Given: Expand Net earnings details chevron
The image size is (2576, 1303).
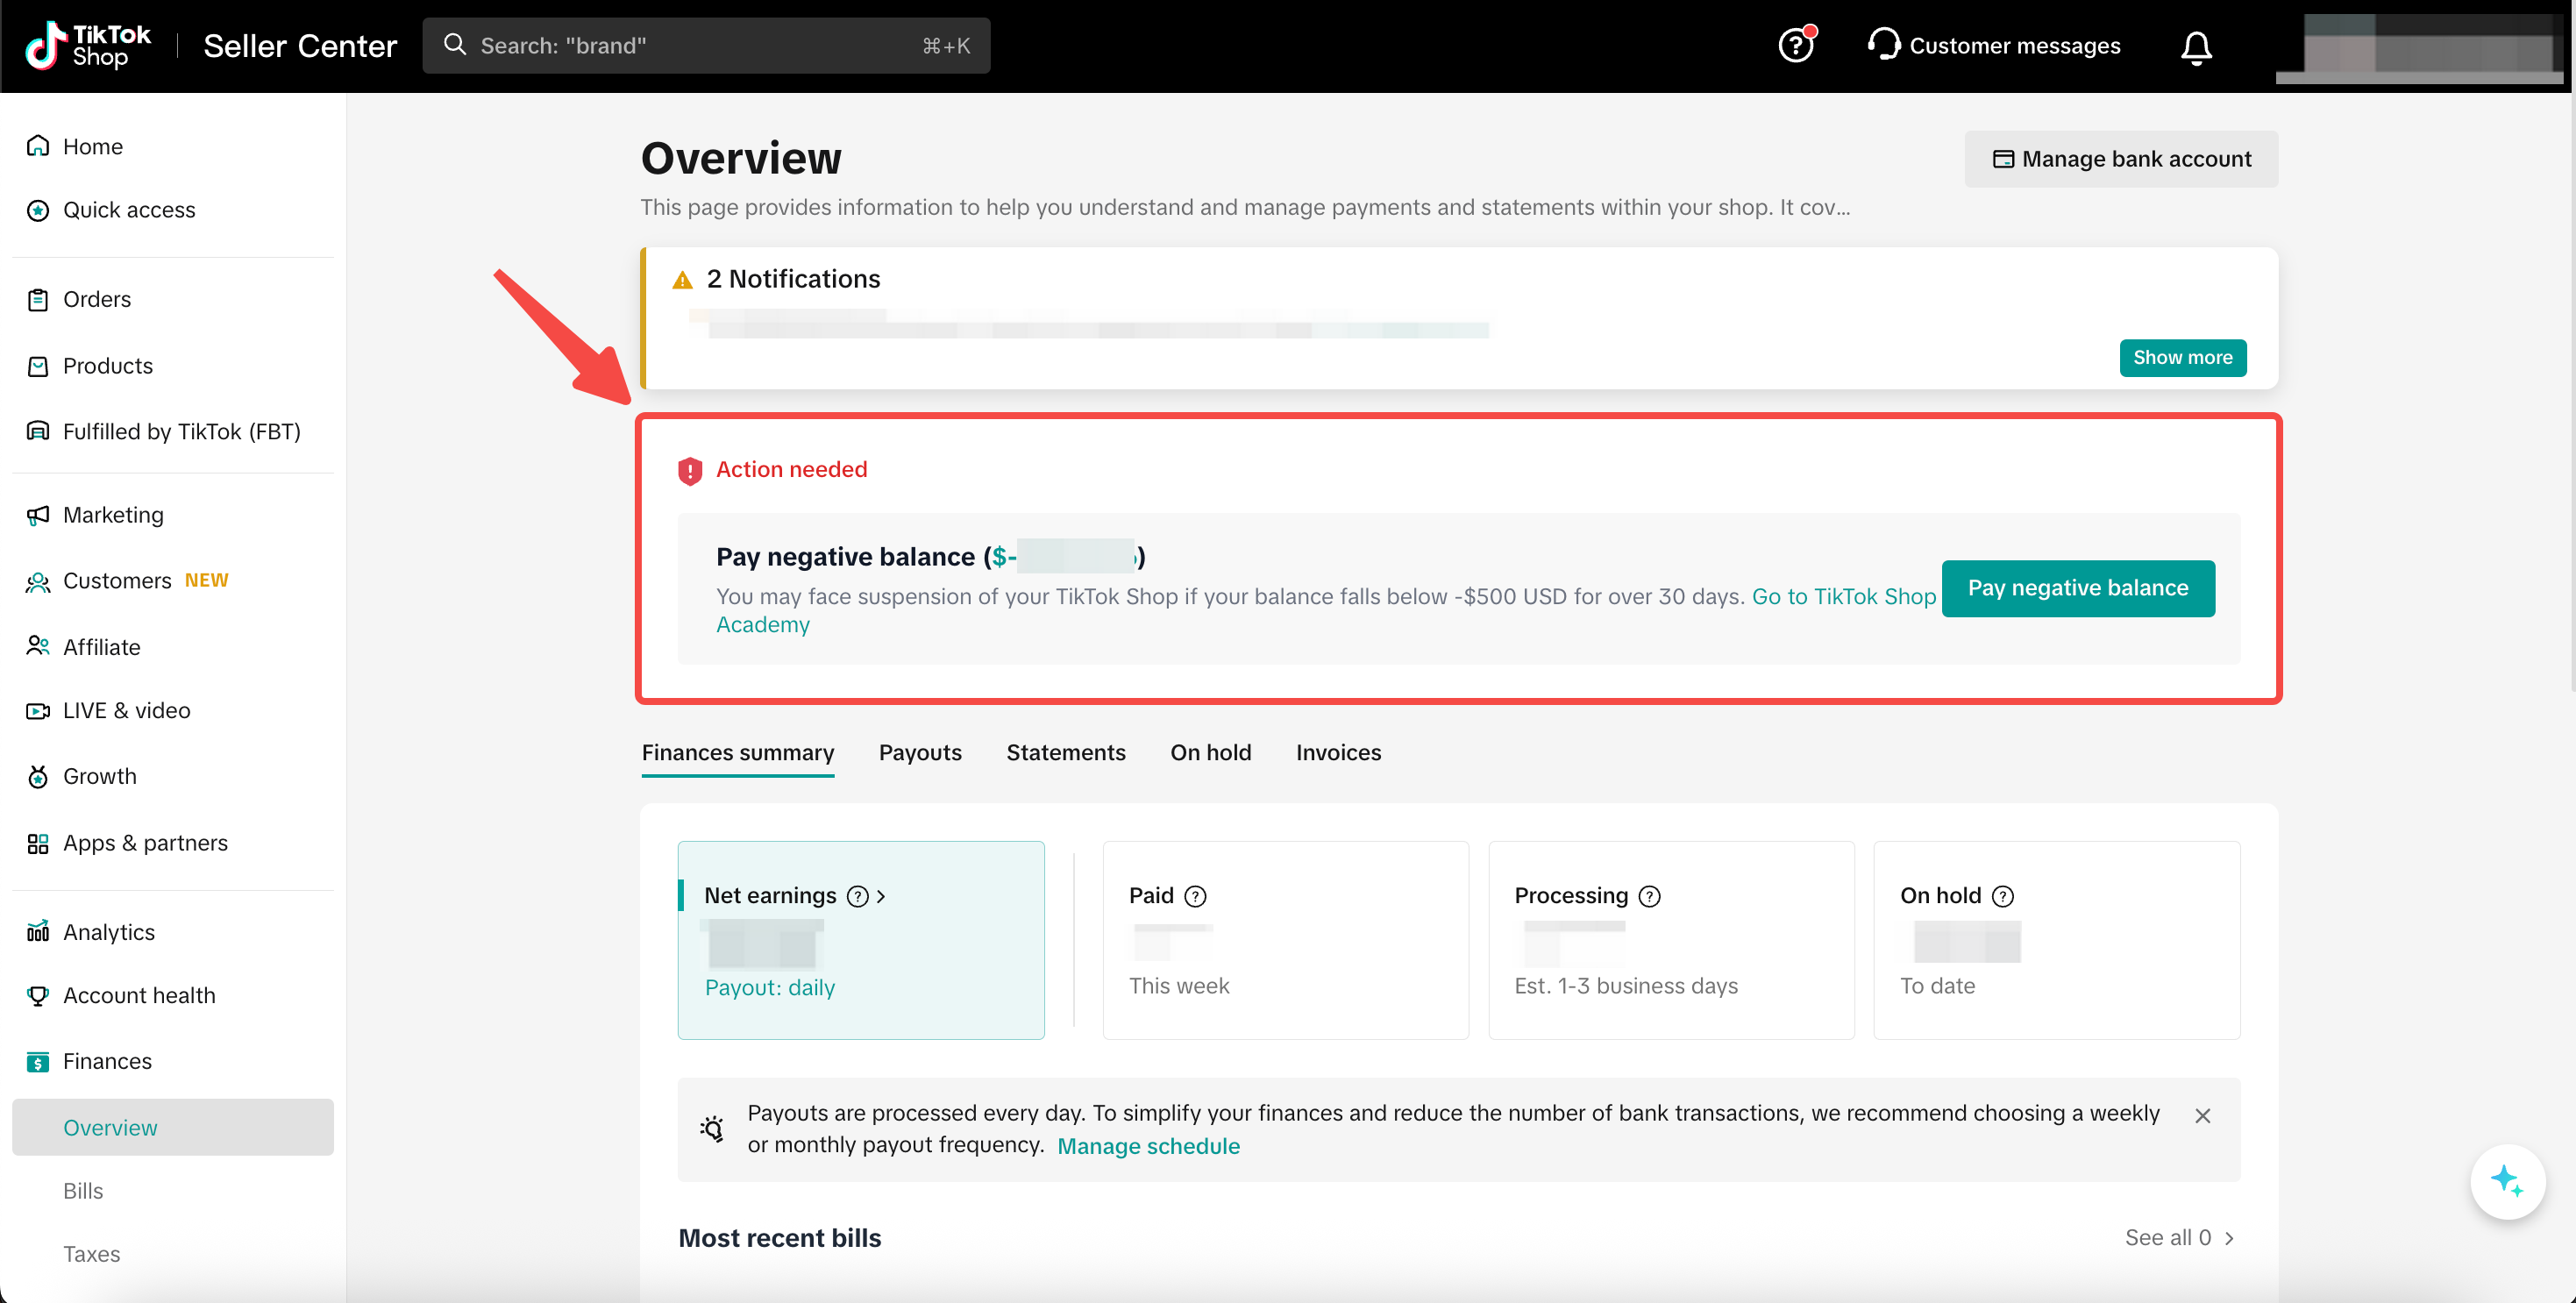Looking at the screenshot, I should pyautogui.click(x=881, y=896).
